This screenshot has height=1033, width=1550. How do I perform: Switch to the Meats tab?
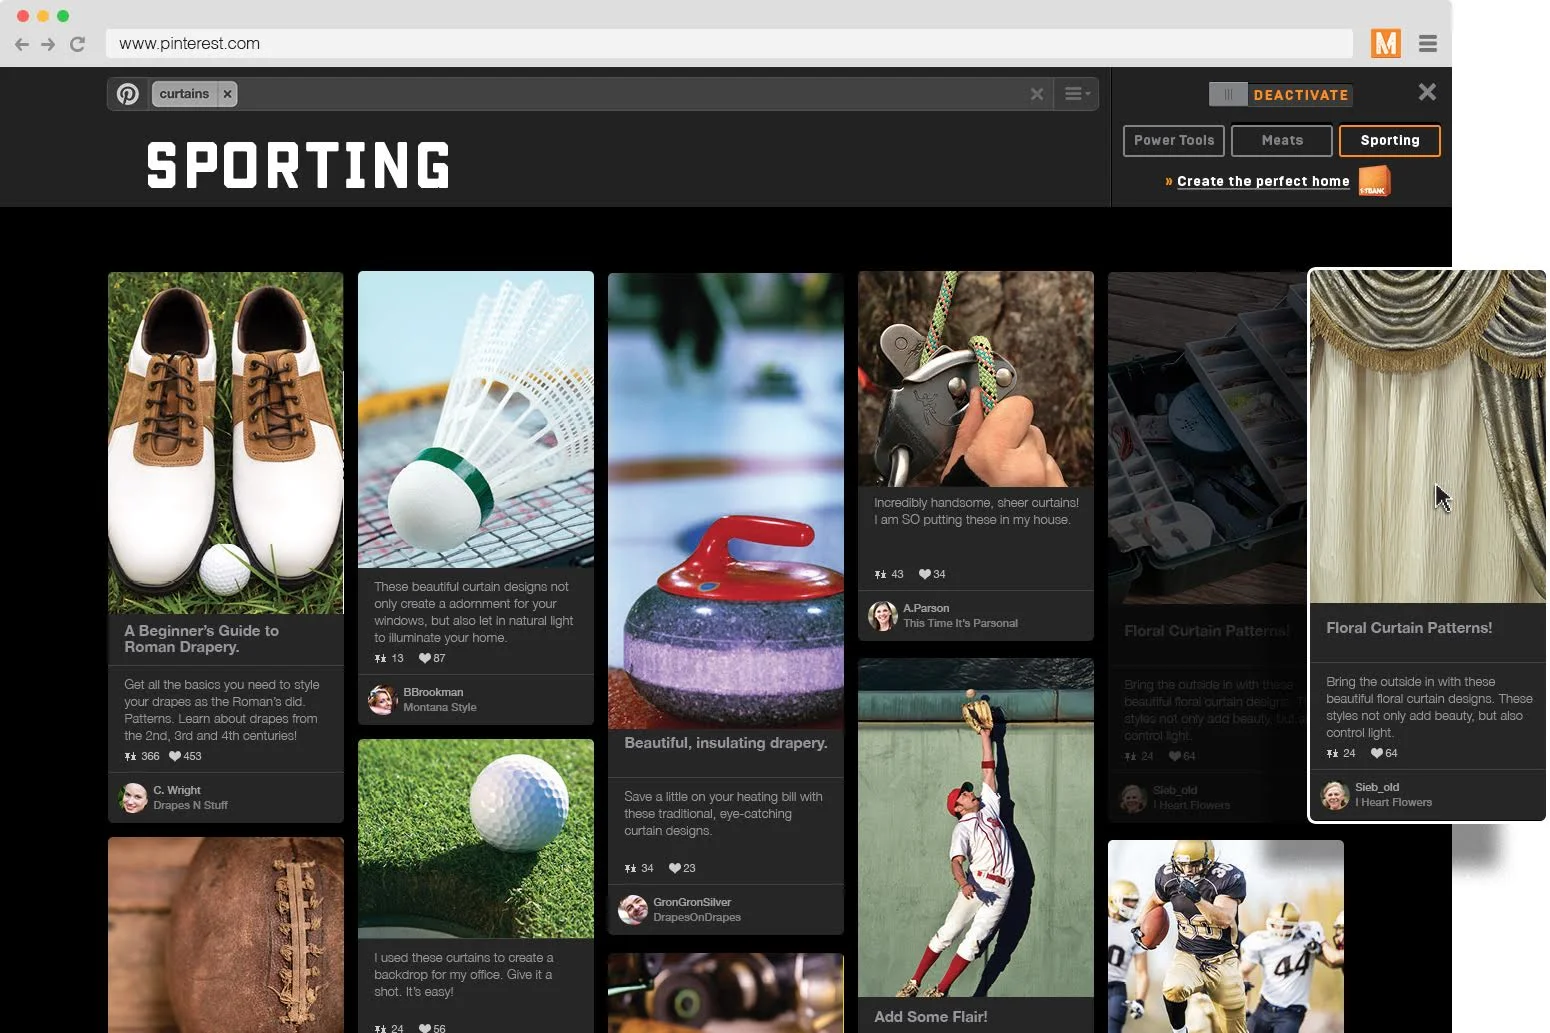coord(1282,141)
